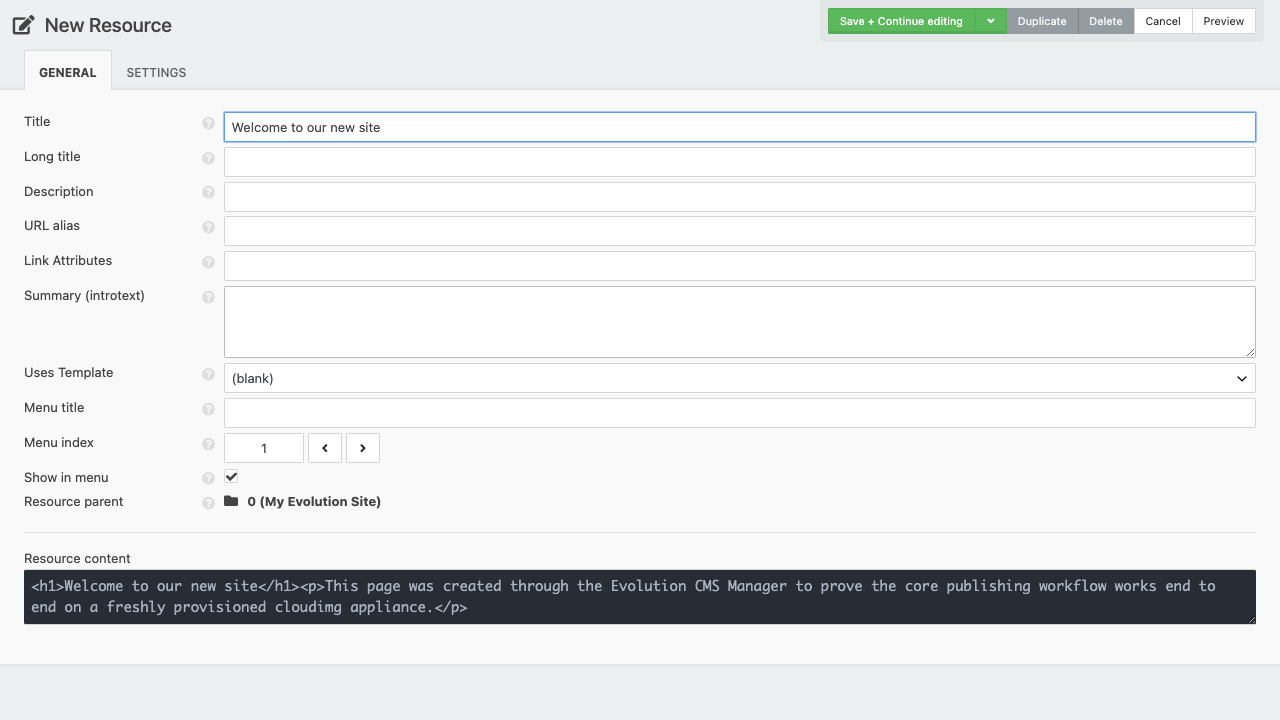Screen dimensions: 1280x720
Task: Click the Preview button
Action: click(x=1224, y=21)
